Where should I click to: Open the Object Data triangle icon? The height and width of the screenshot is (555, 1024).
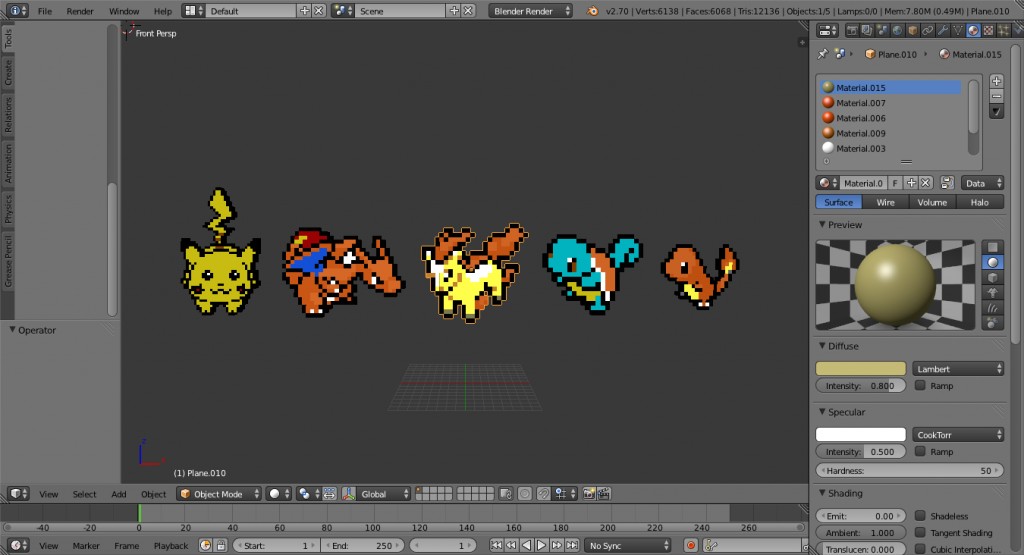pos(958,30)
